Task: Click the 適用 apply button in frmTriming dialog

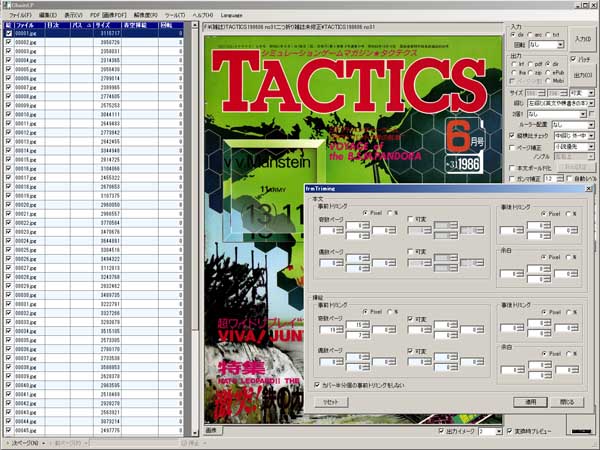Action: coord(530,402)
